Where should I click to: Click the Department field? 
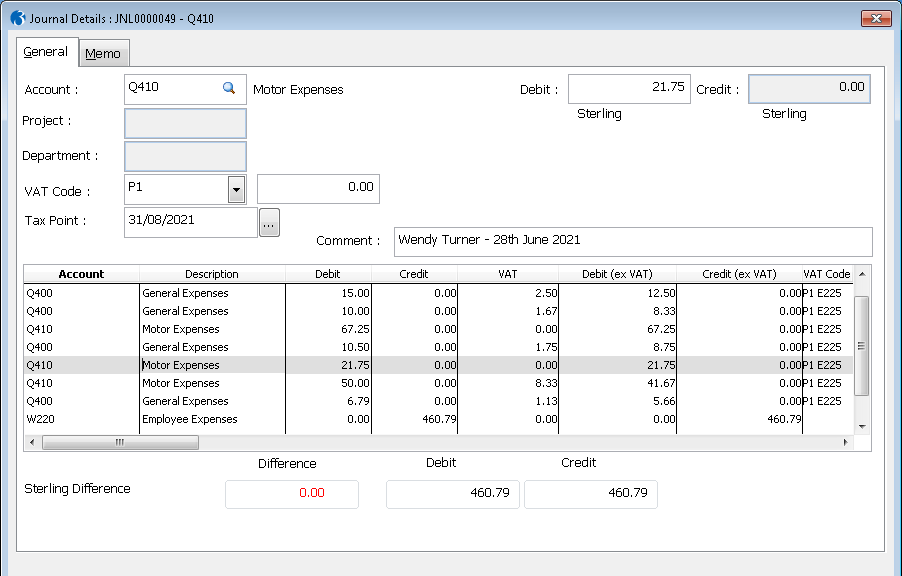pyautogui.click(x=185, y=157)
